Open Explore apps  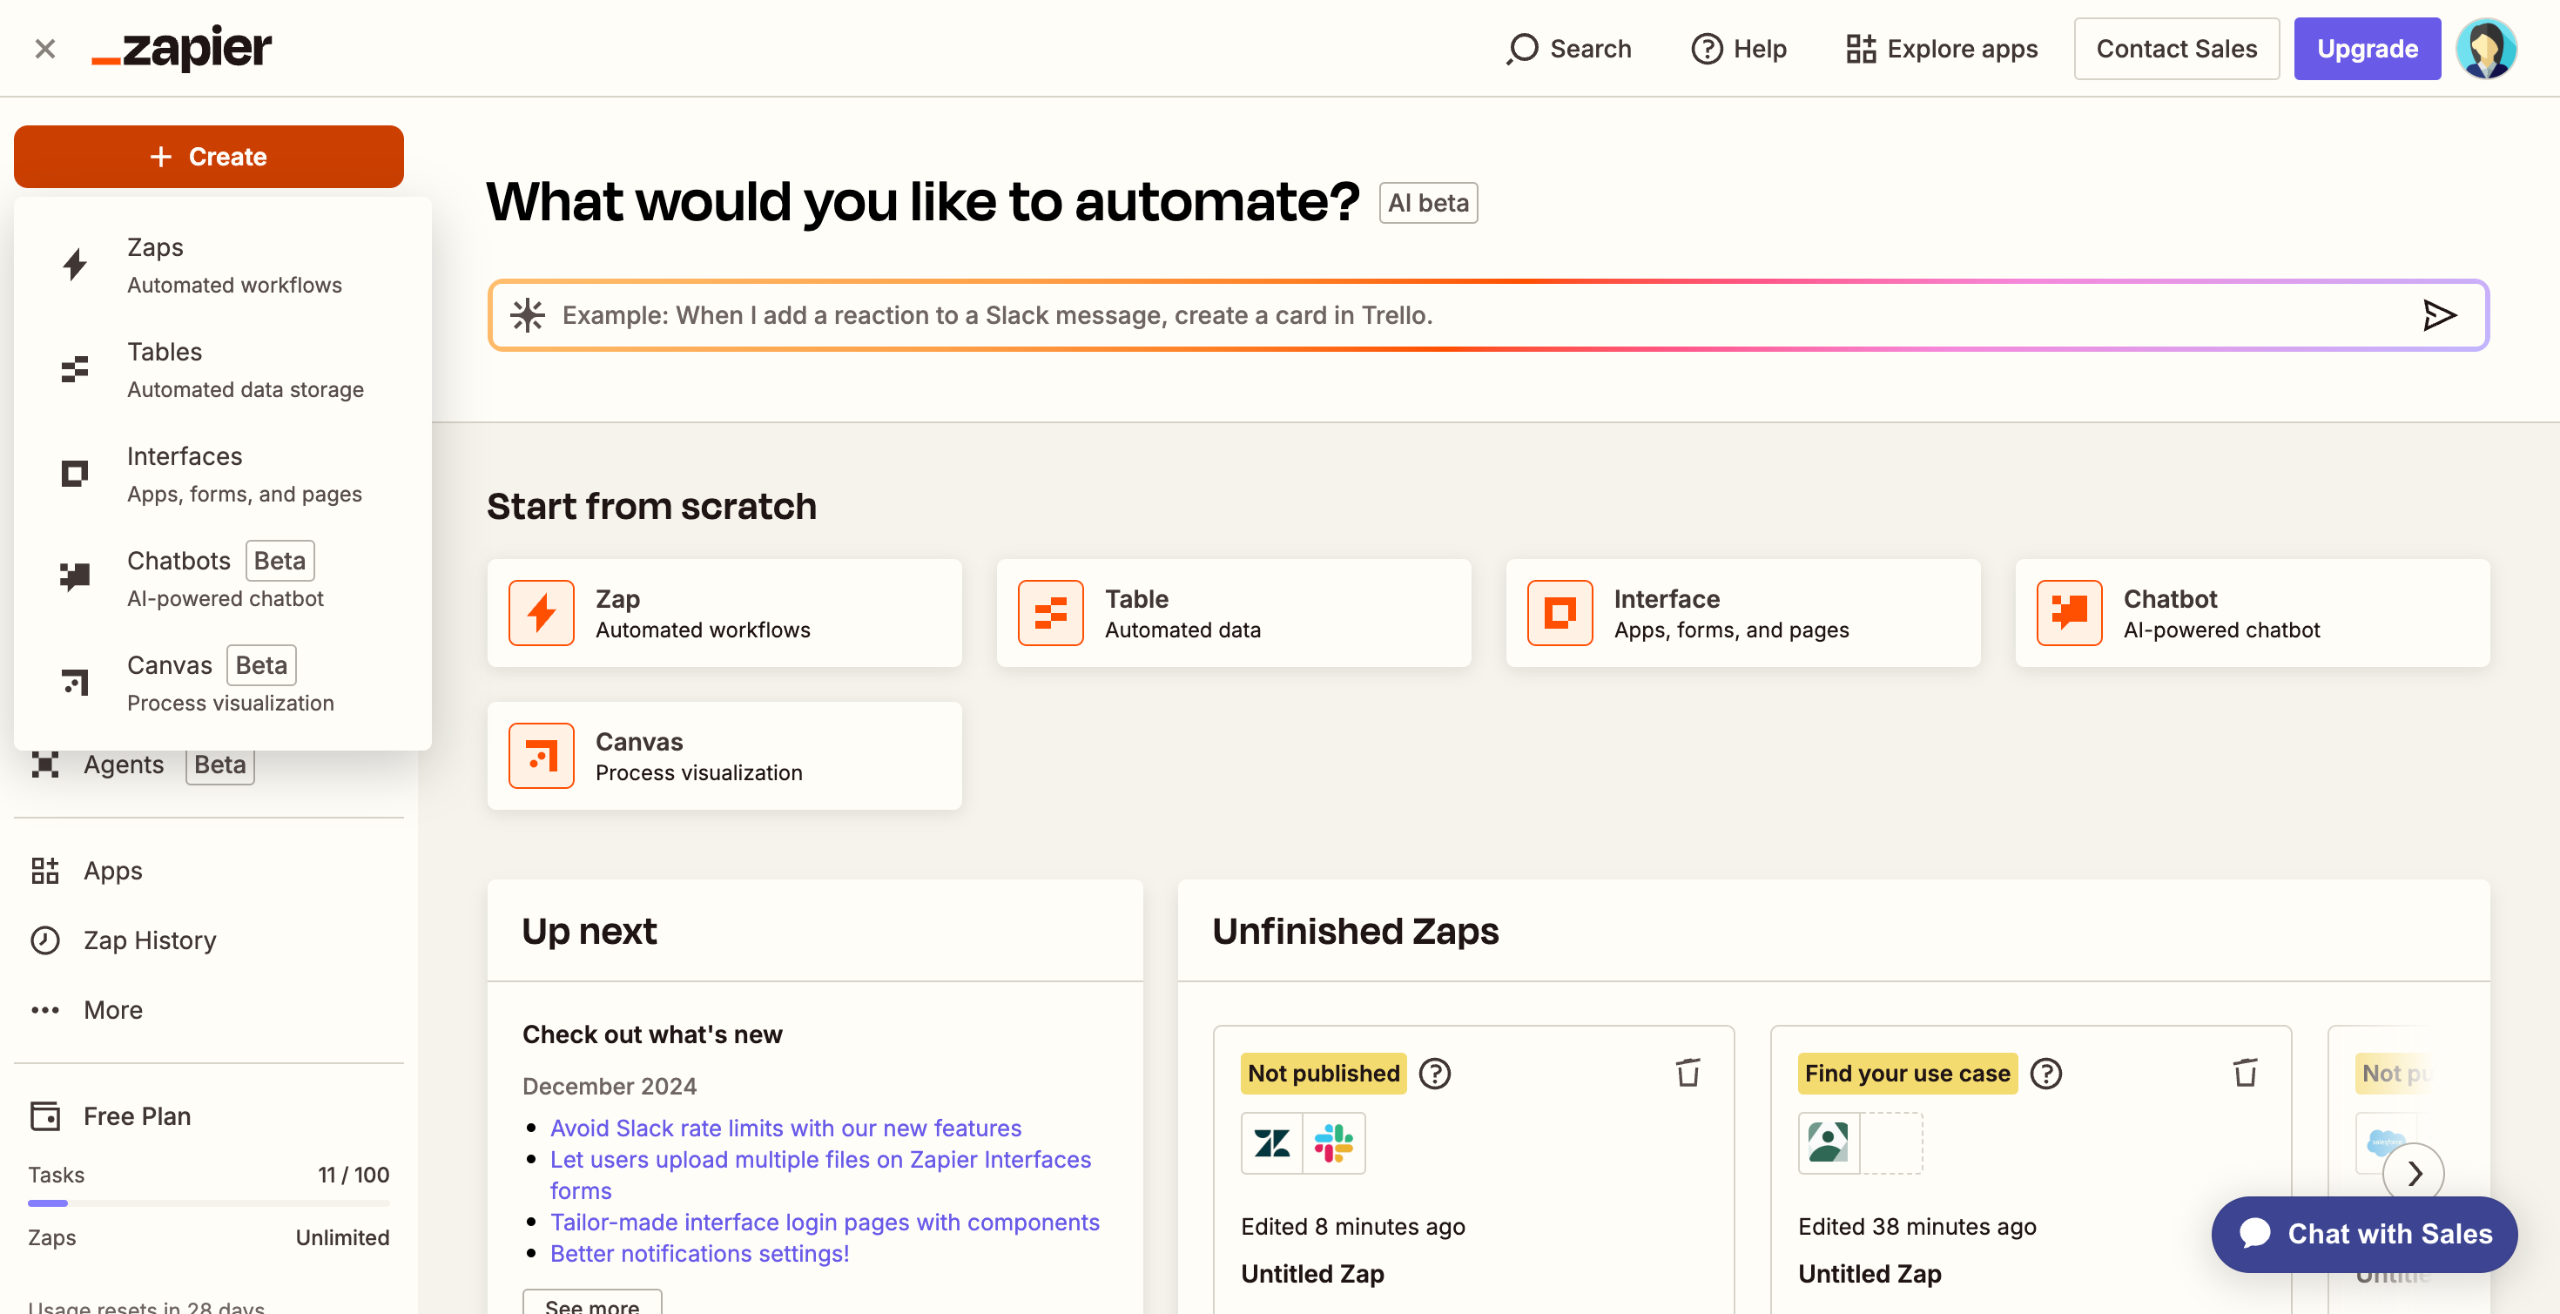tap(1941, 47)
